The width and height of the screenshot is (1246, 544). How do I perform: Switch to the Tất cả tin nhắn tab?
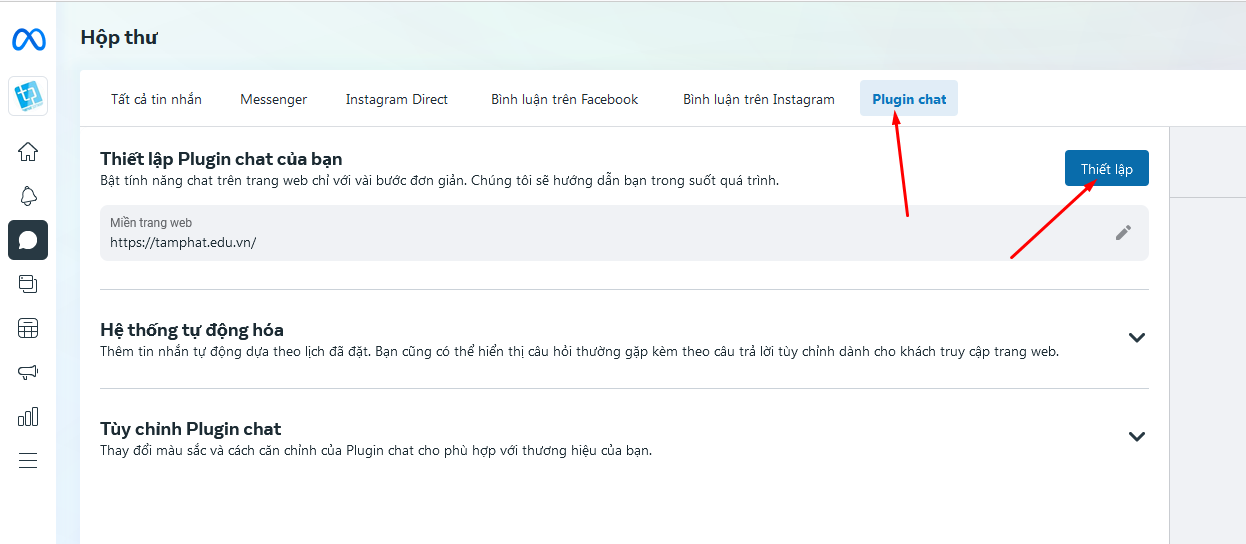click(156, 99)
